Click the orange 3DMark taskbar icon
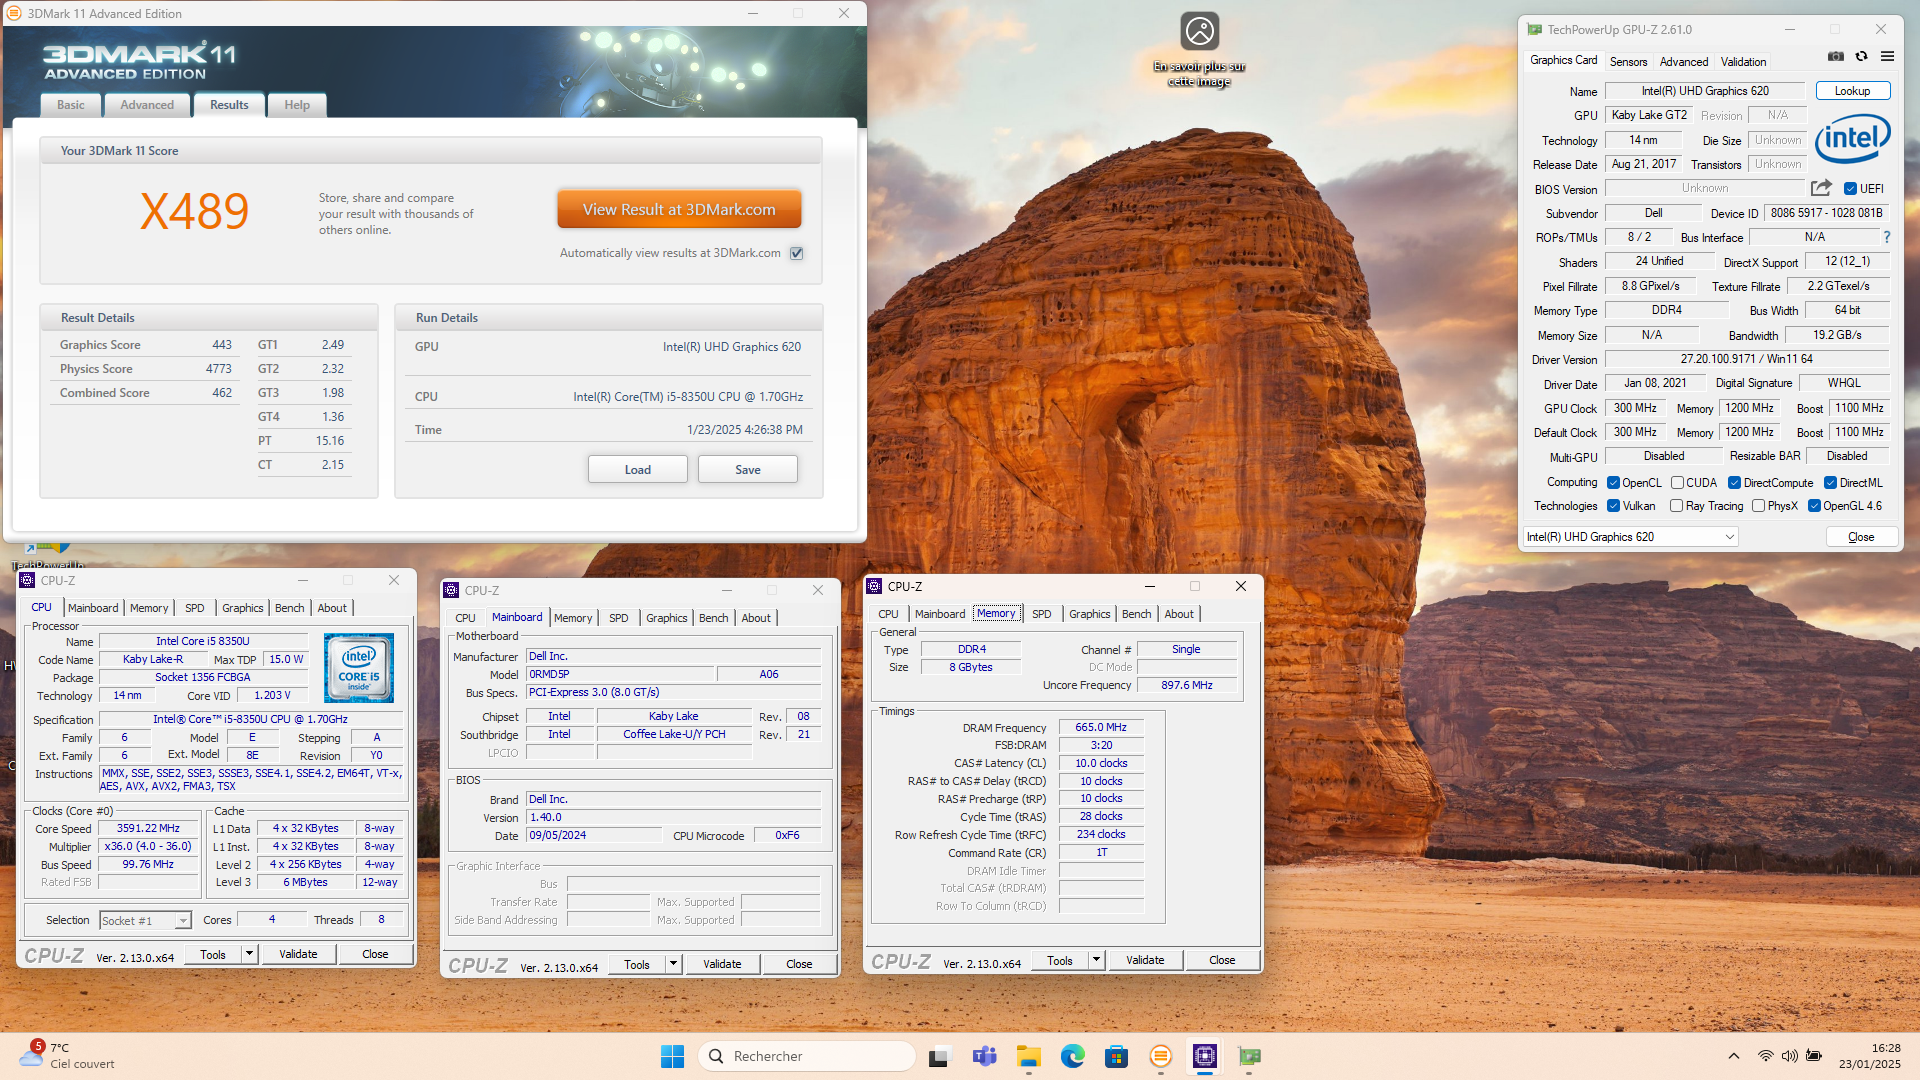Image resolution: width=1920 pixels, height=1080 pixels. coord(1161,1056)
